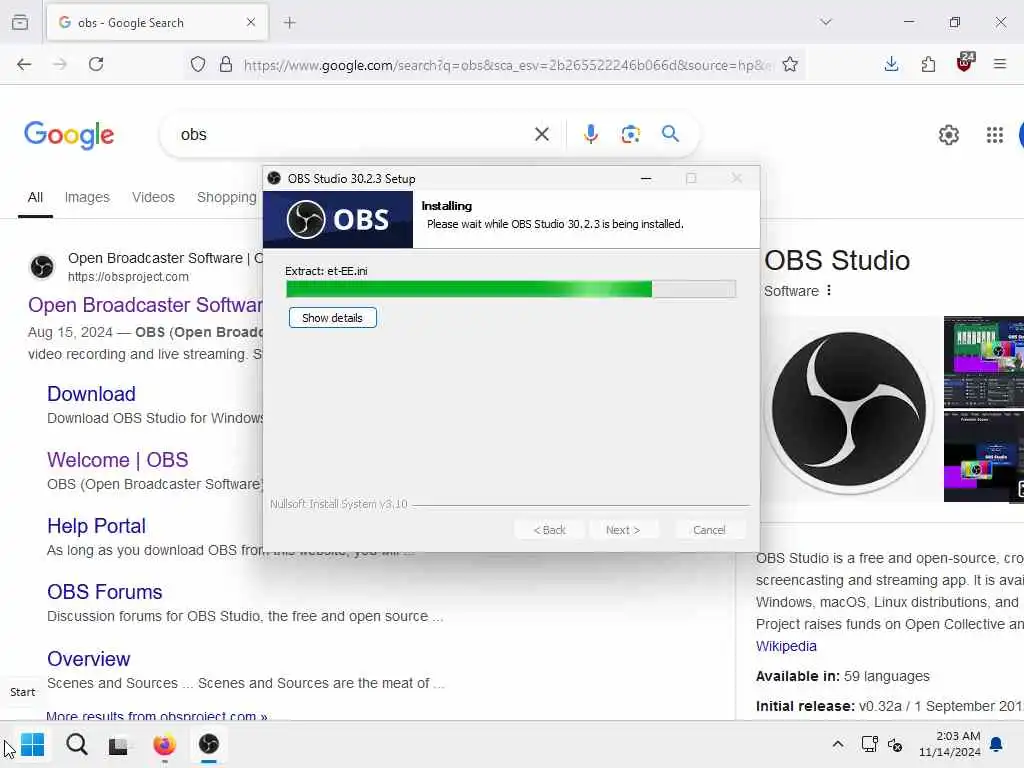Open the Help Portal sitelink
This screenshot has width=1024, height=768.
(x=96, y=526)
